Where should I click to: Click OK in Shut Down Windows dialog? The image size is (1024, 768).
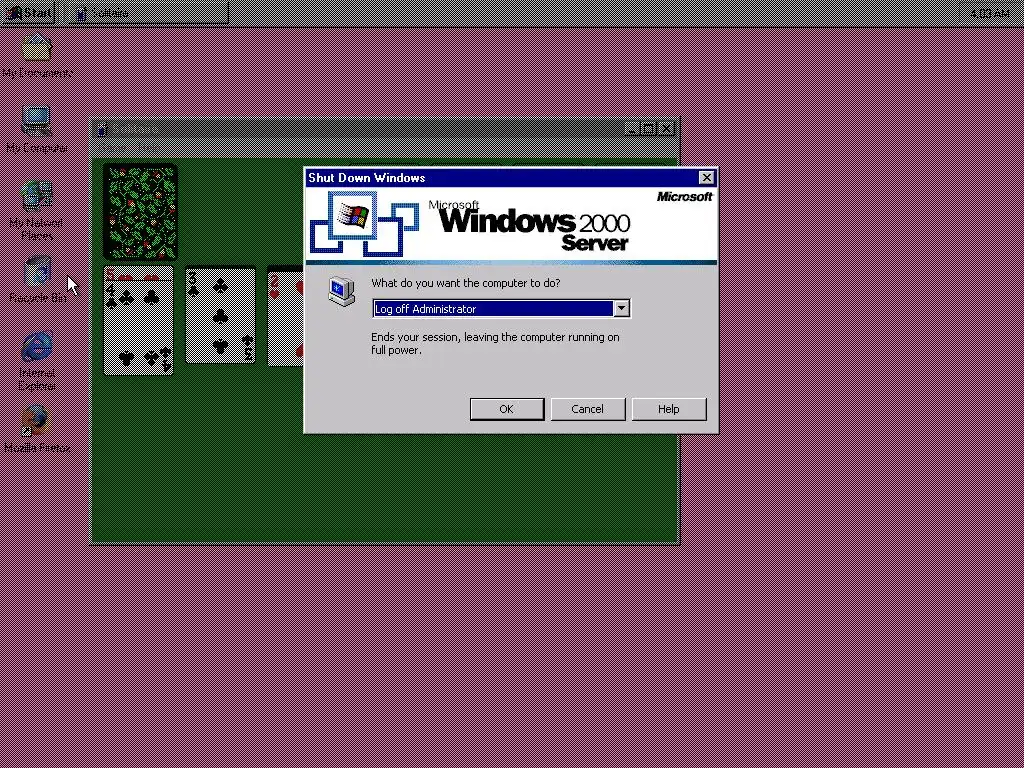point(507,409)
